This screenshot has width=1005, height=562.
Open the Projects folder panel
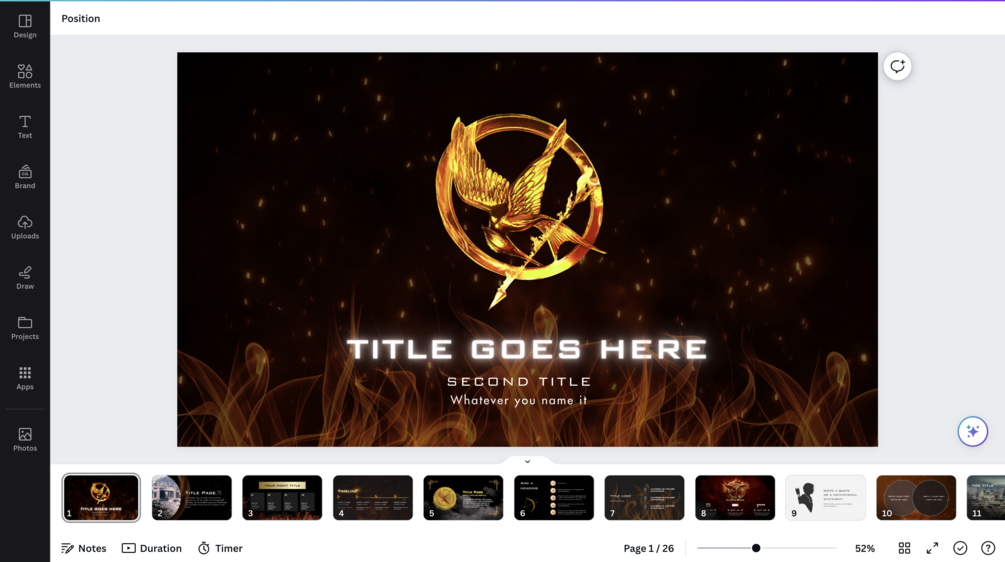[25, 328]
